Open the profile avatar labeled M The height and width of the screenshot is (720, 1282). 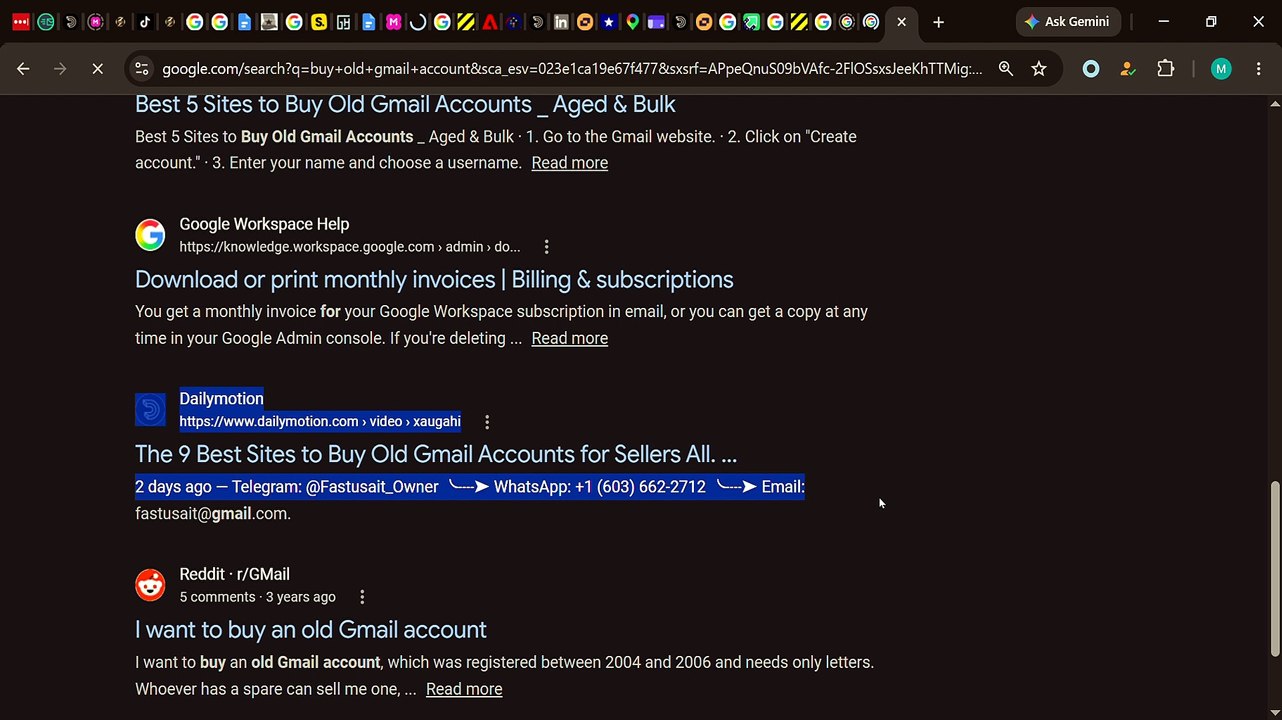point(1220,69)
